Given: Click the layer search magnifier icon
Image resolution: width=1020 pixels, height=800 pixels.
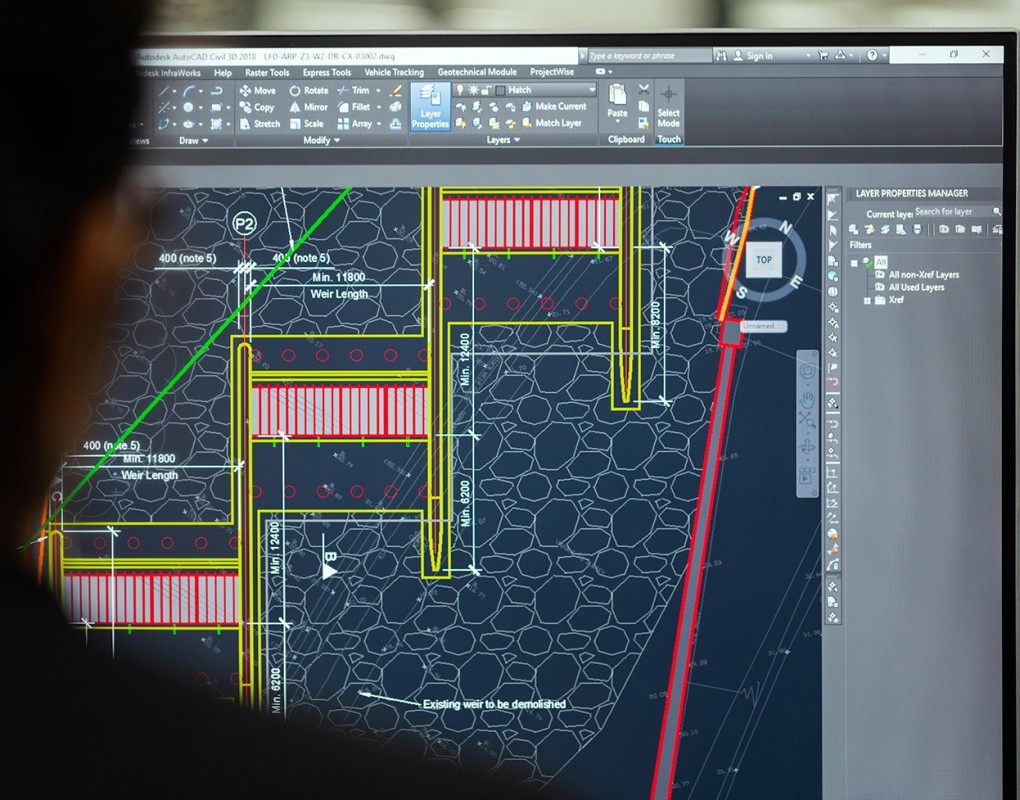Looking at the screenshot, I should 996,211.
